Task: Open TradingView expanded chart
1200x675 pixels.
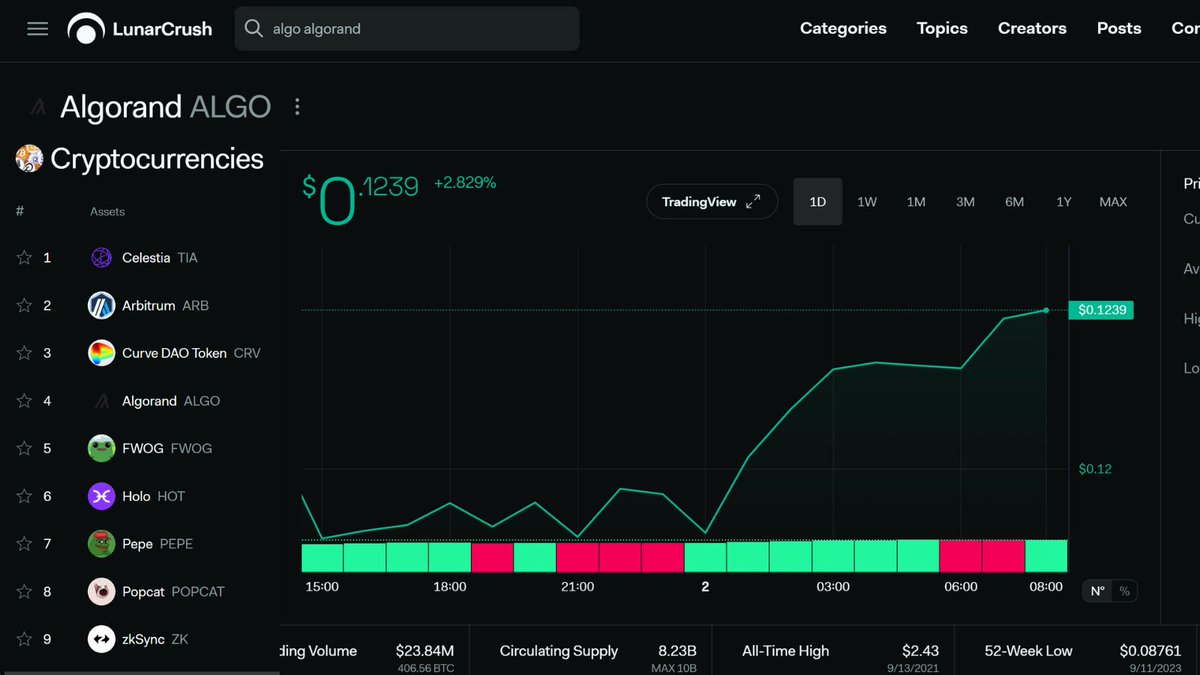Action: point(712,202)
